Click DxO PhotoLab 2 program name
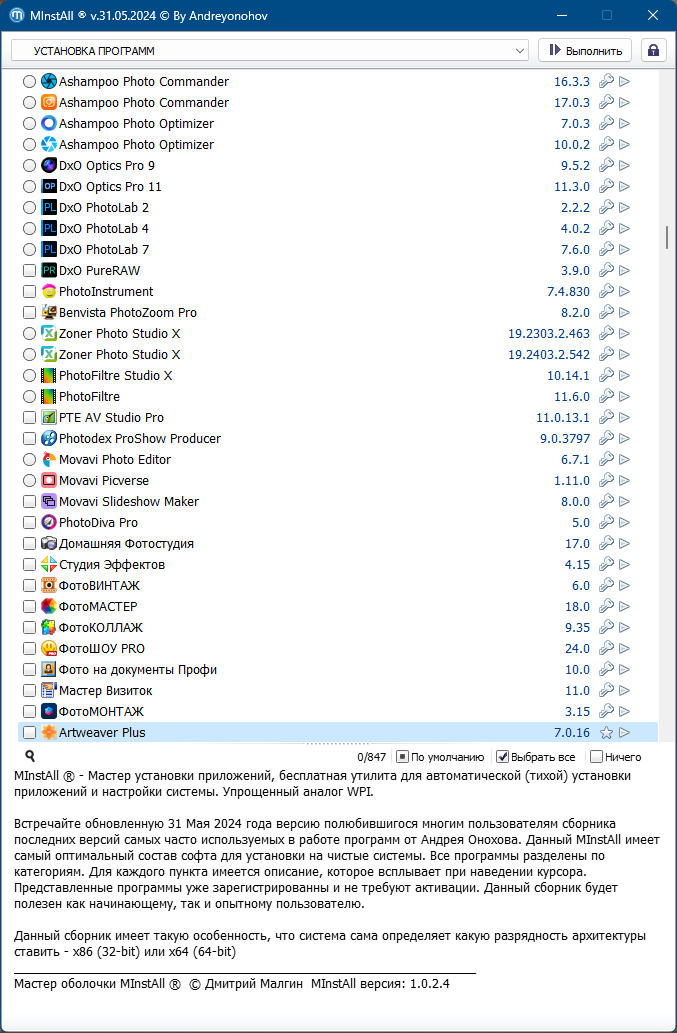Screen dimensions: 677x1033 coord(104,208)
